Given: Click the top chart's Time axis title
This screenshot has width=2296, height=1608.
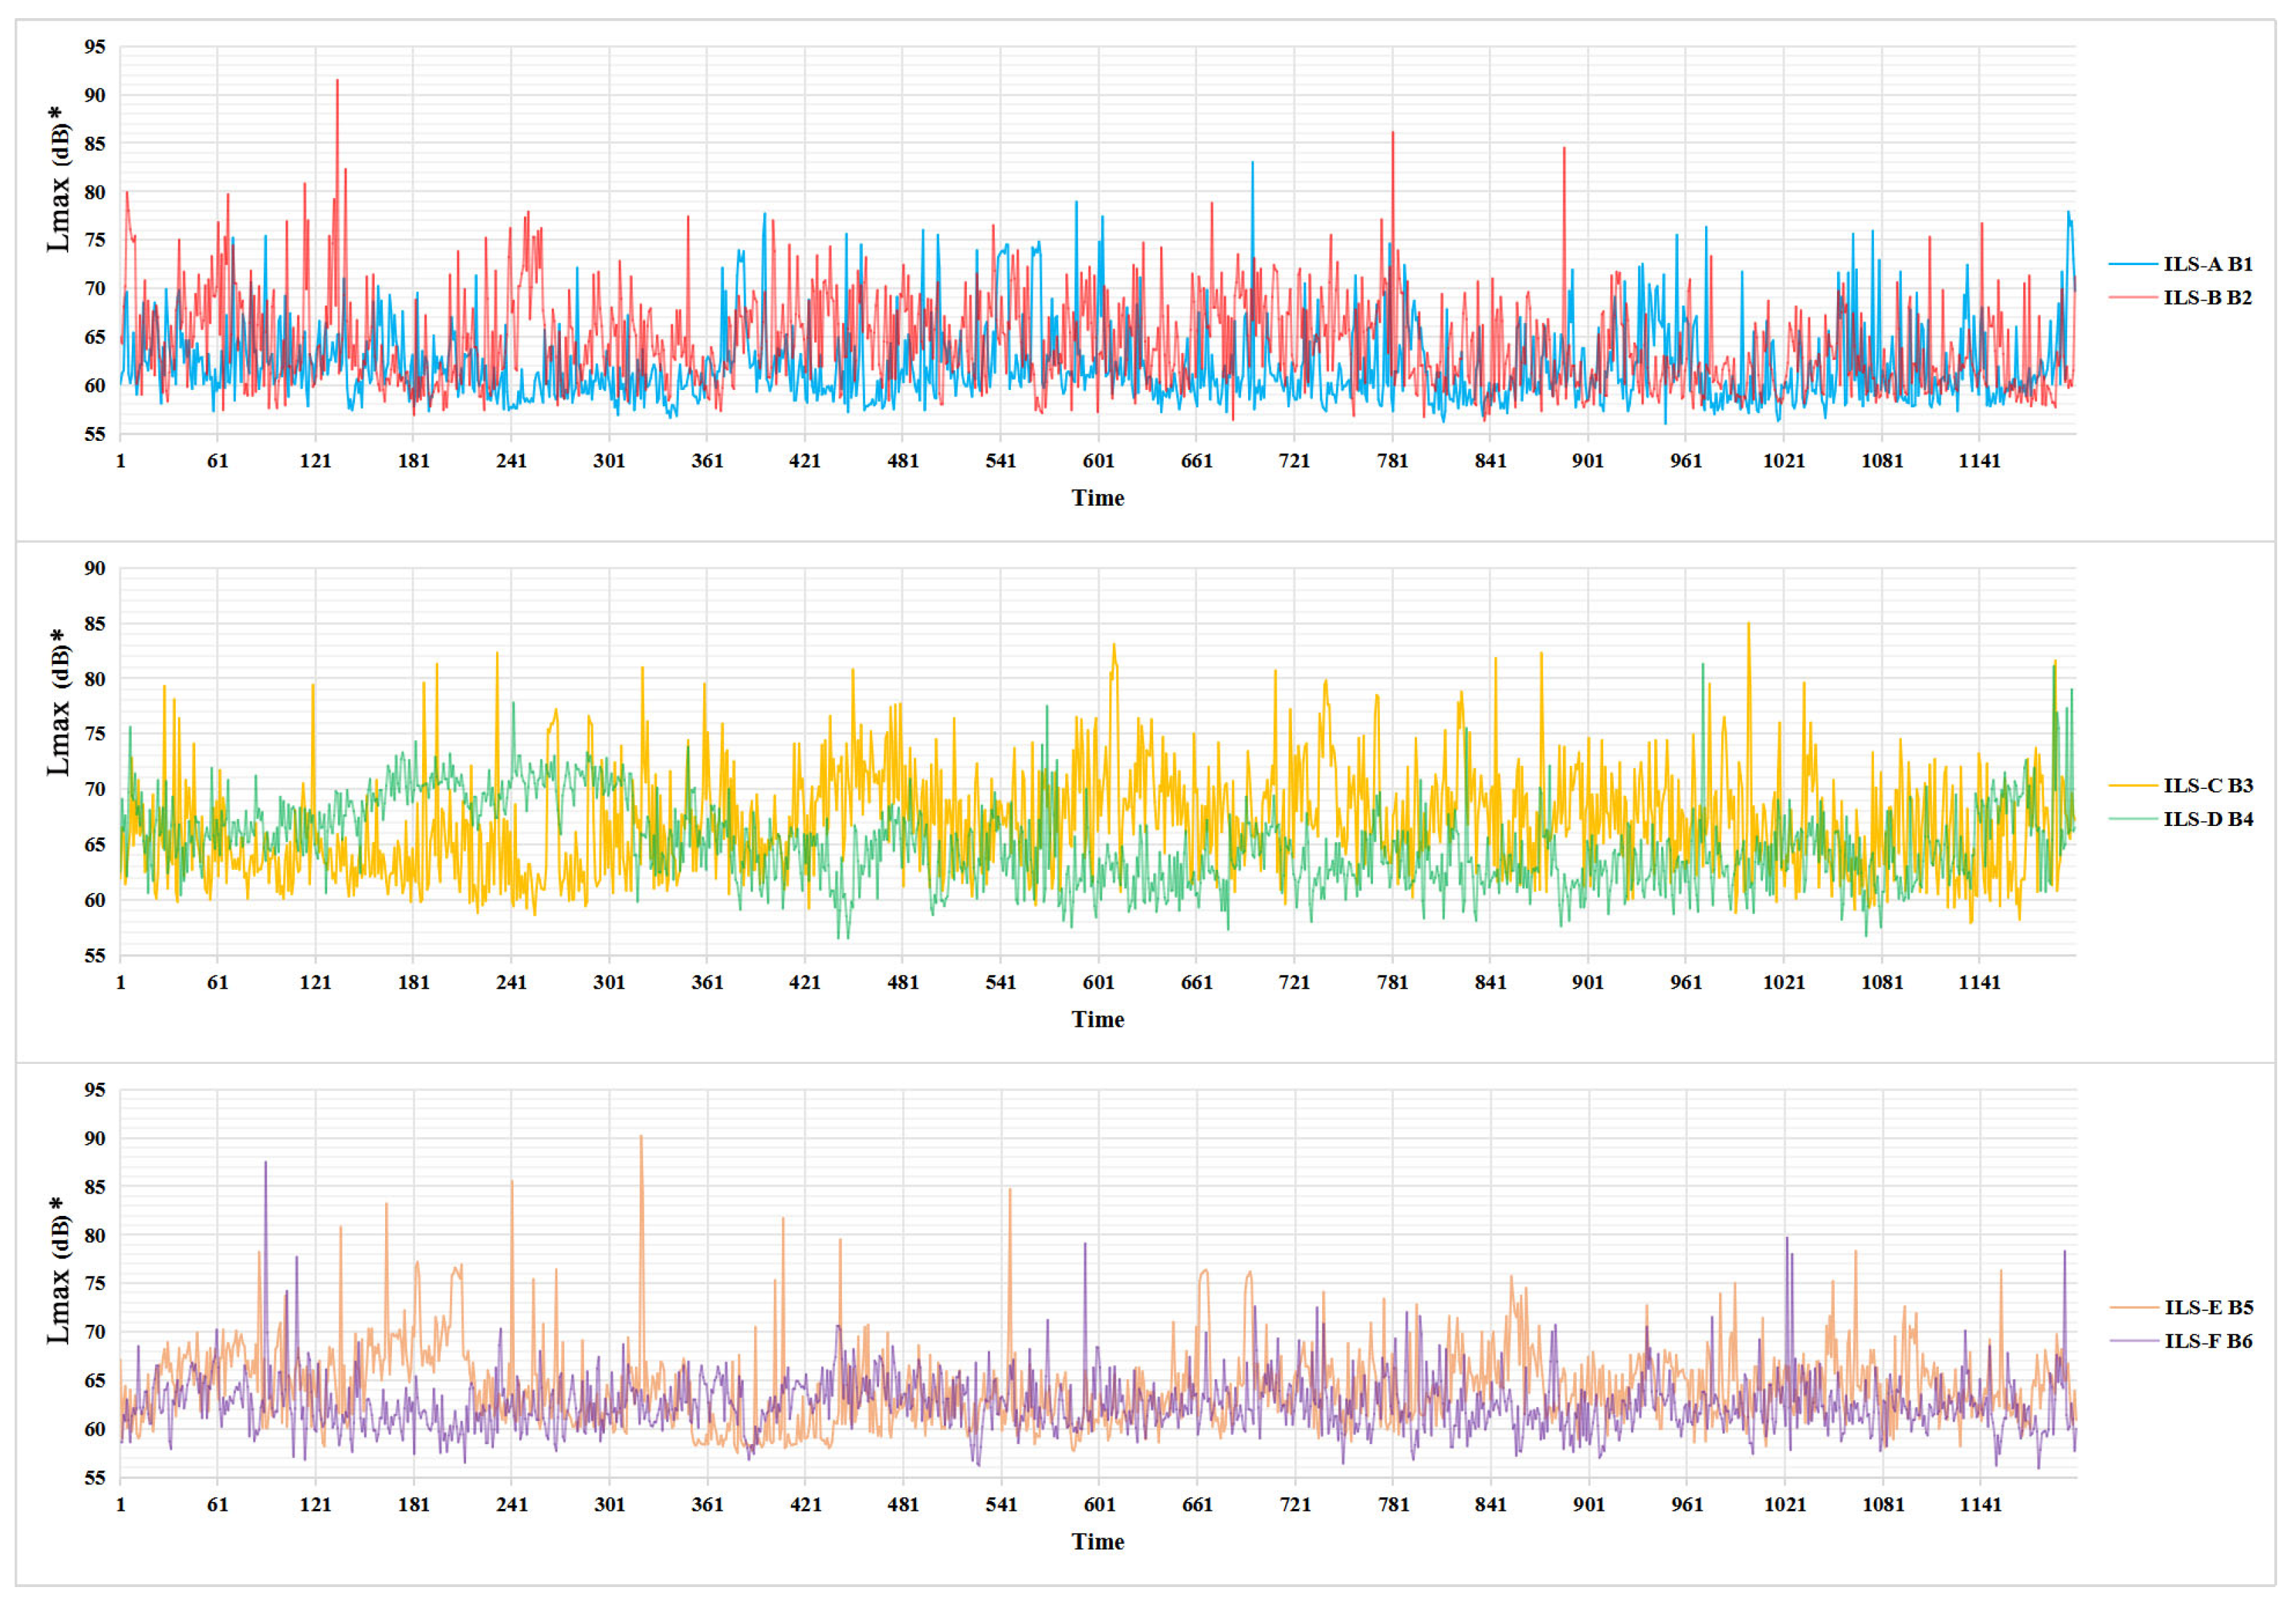Looking at the screenshot, I should 1097,498.
